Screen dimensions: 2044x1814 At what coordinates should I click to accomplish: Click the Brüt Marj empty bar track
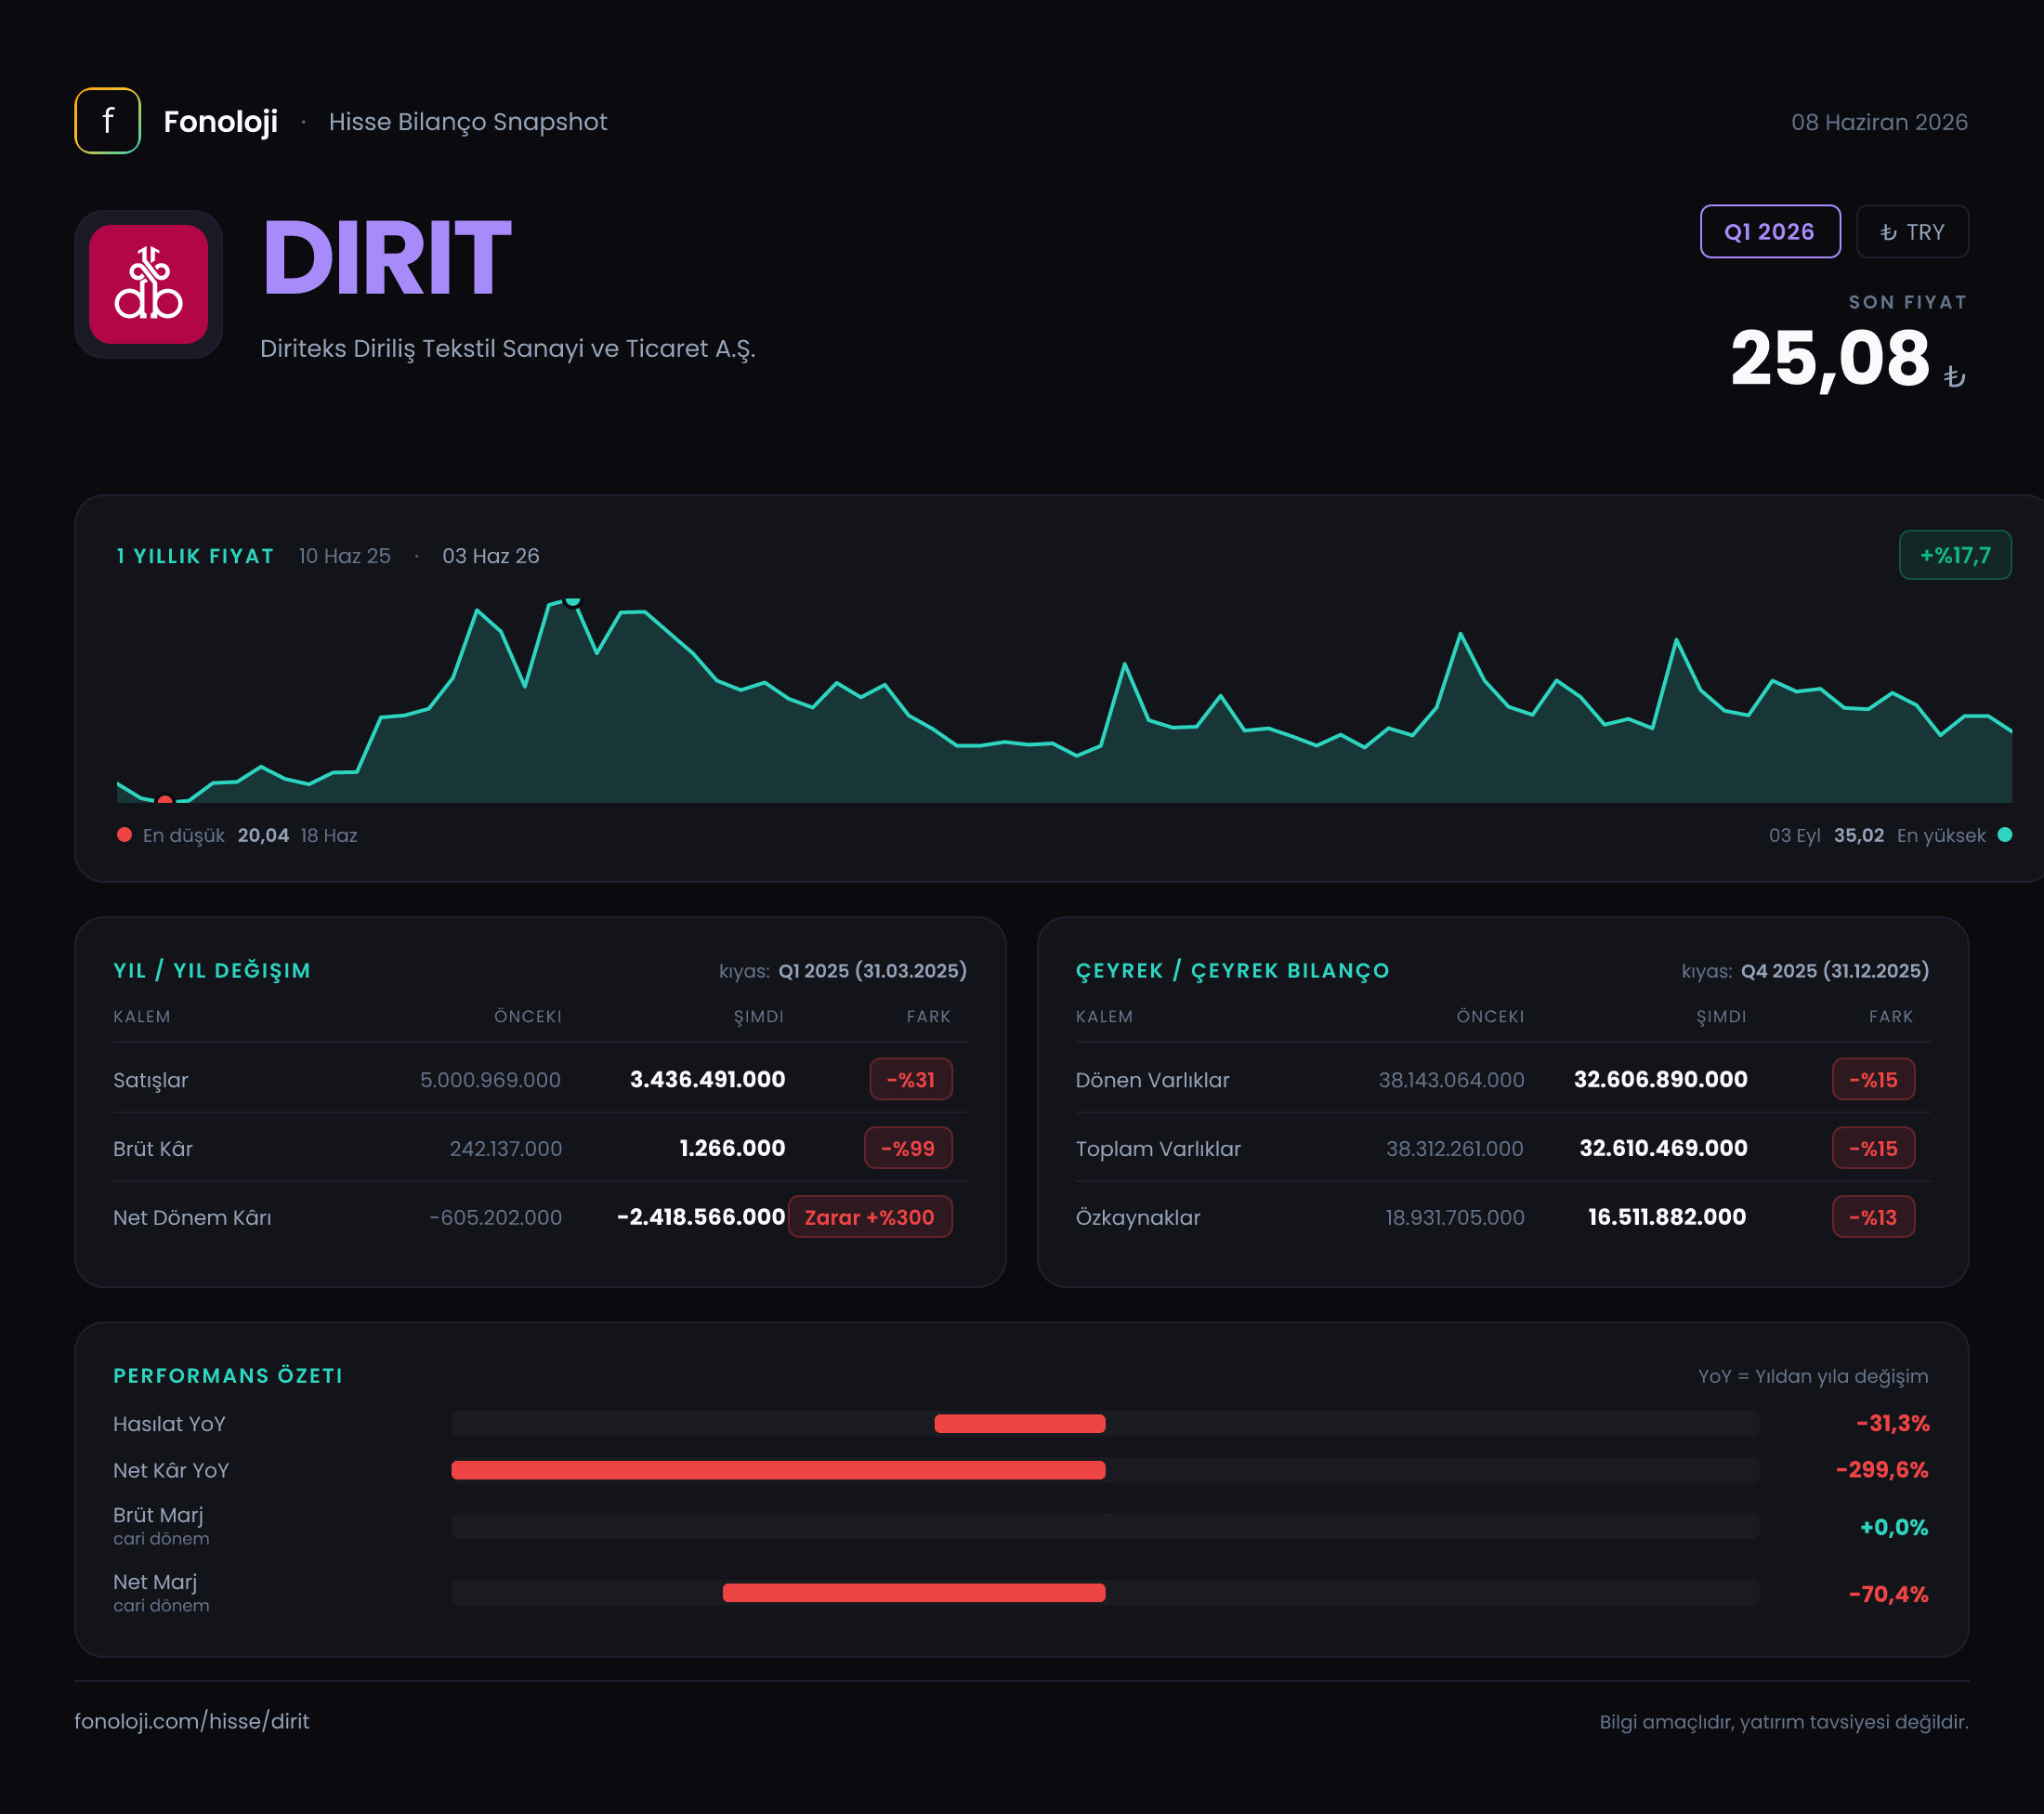tap(1105, 1526)
